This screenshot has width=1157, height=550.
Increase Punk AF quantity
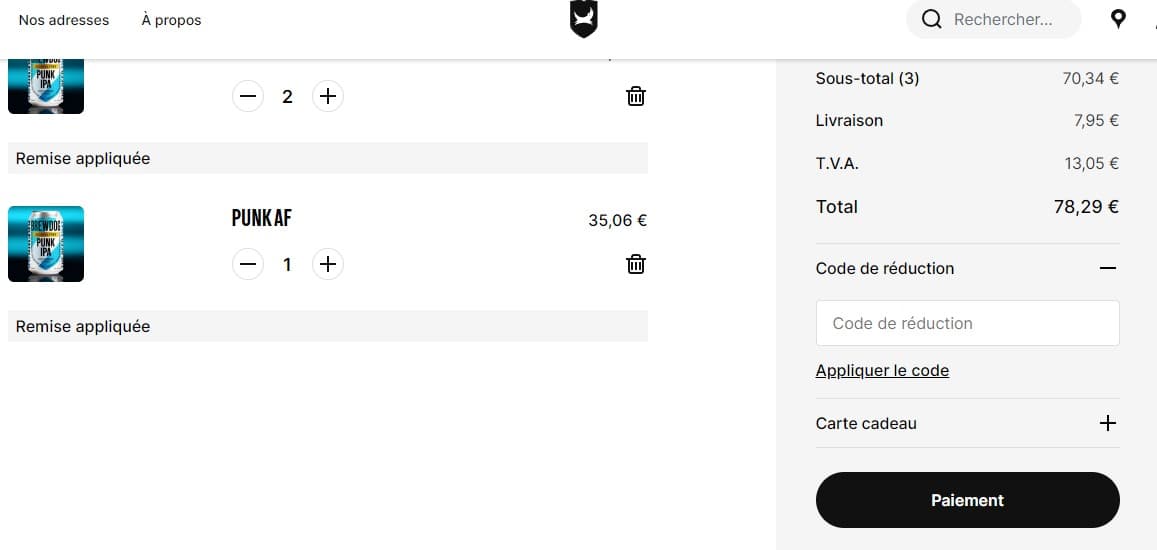pos(327,264)
